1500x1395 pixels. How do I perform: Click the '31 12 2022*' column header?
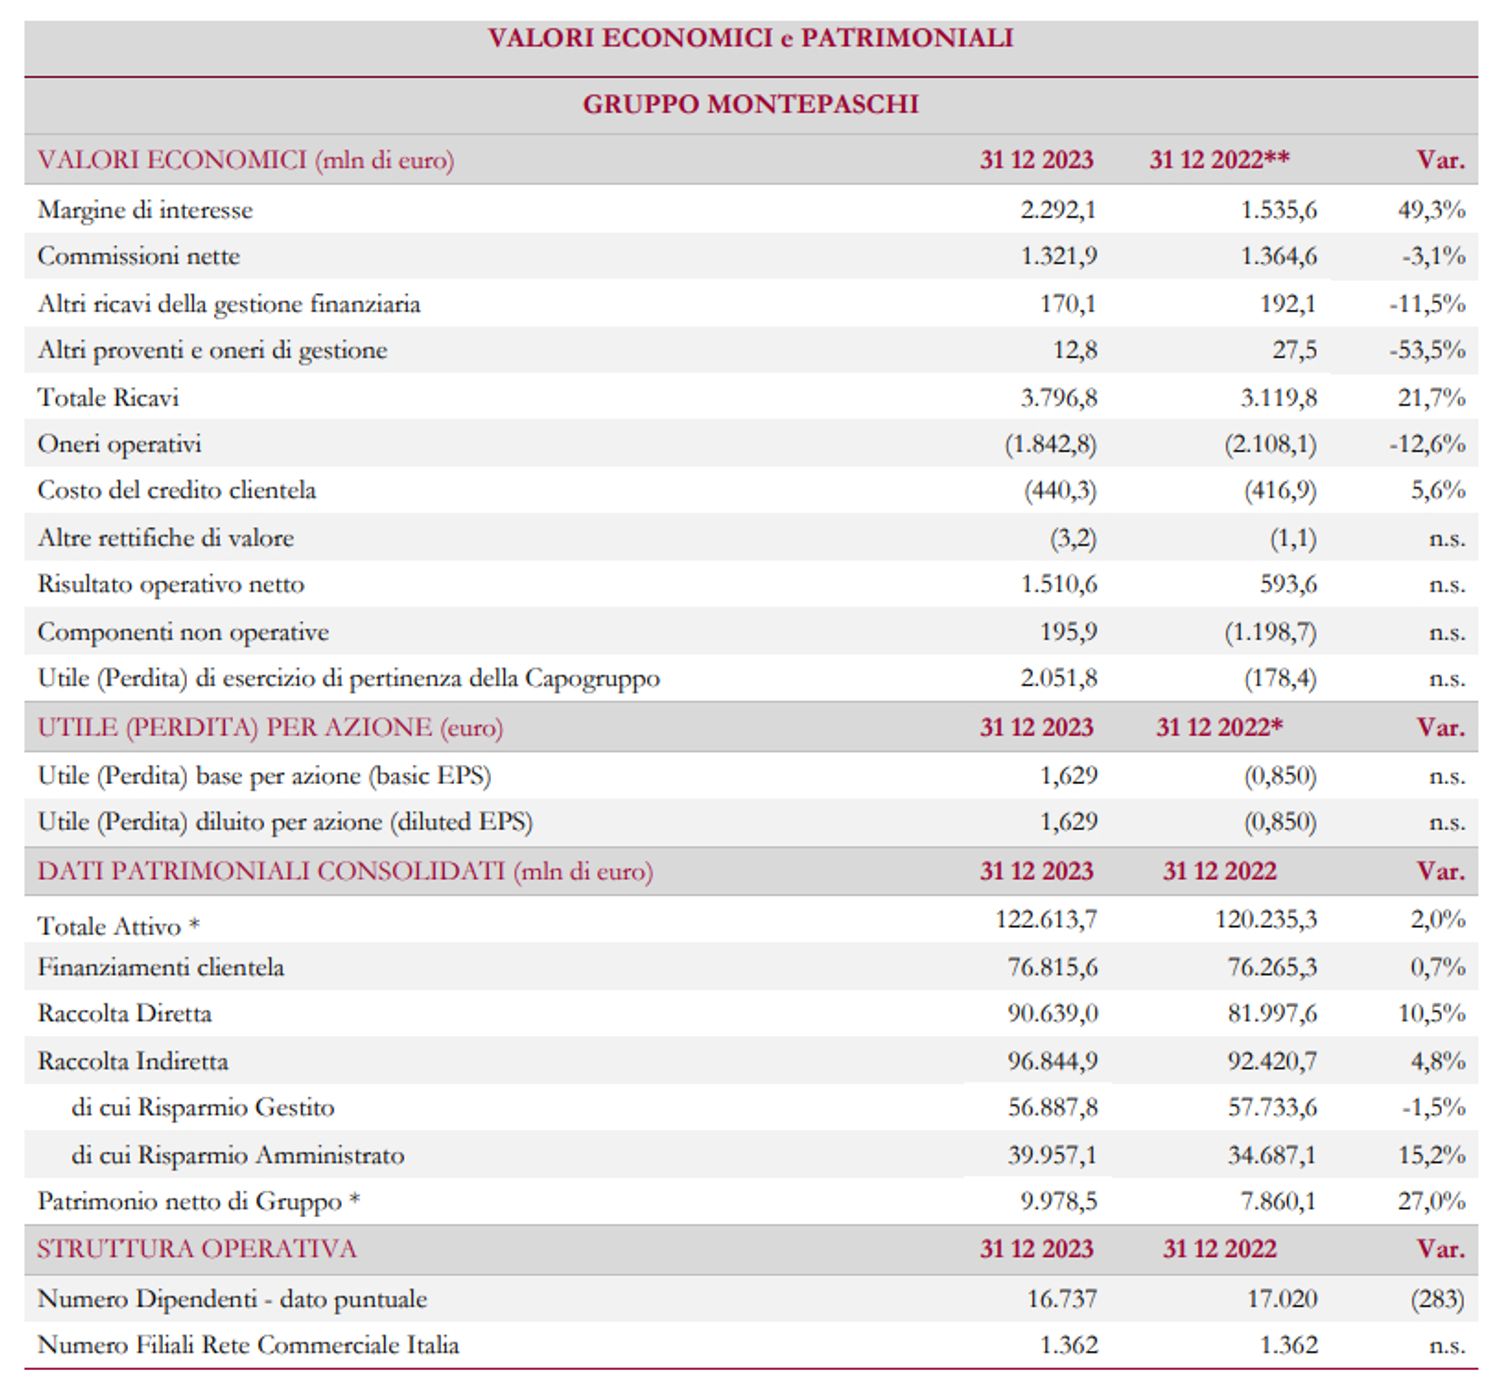(x=1219, y=727)
